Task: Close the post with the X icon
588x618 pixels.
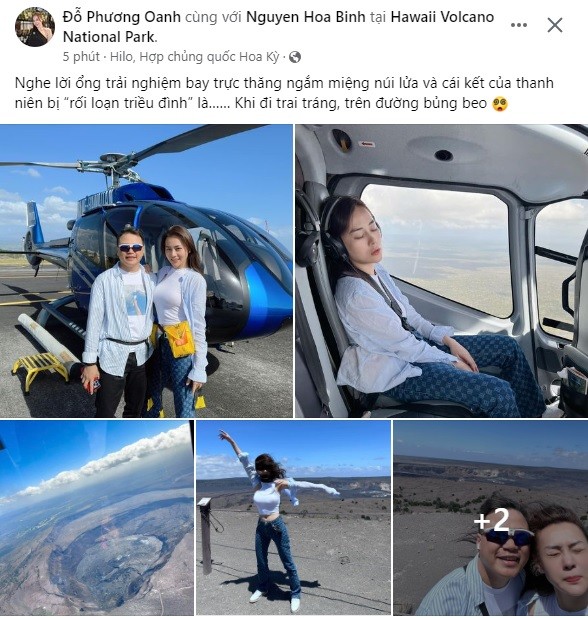Action: coord(555,26)
